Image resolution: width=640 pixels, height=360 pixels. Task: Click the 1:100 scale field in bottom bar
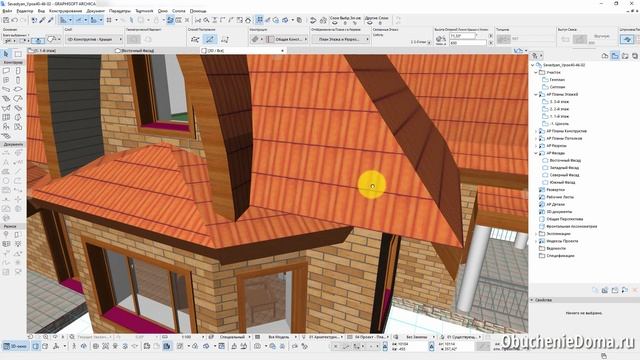[186, 337]
